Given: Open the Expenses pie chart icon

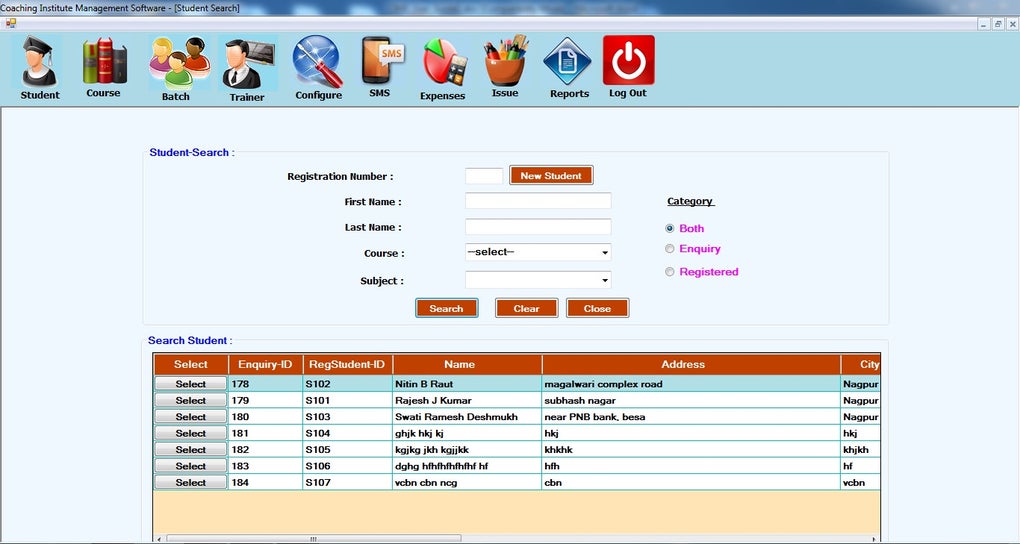Looking at the screenshot, I should (445, 63).
